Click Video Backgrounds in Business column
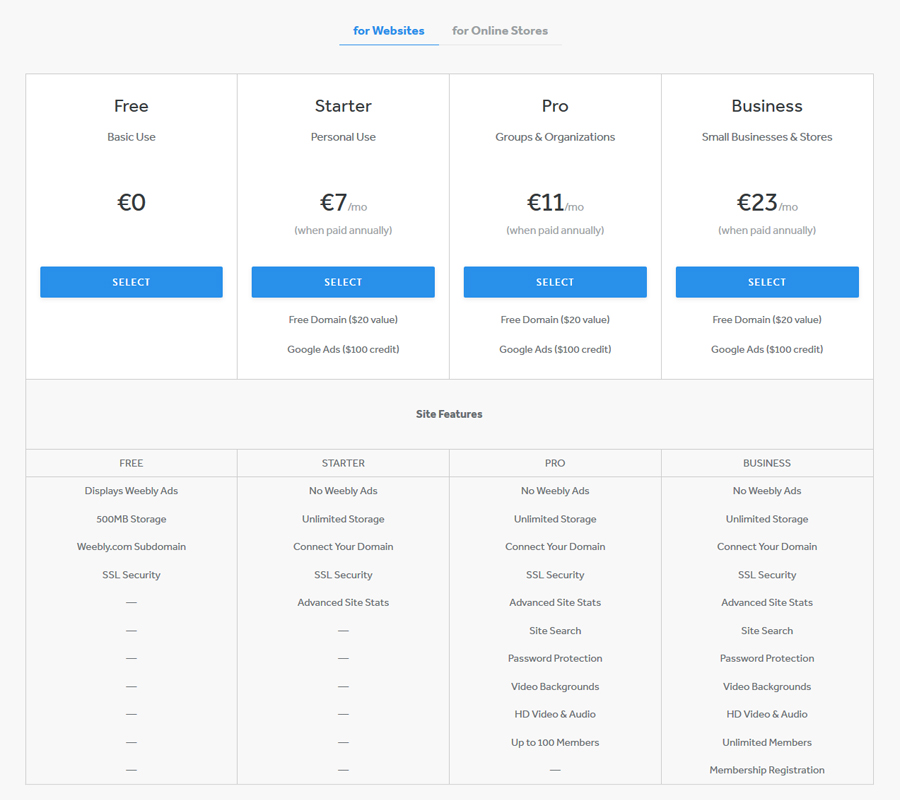The image size is (900, 800). coord(767,686)
